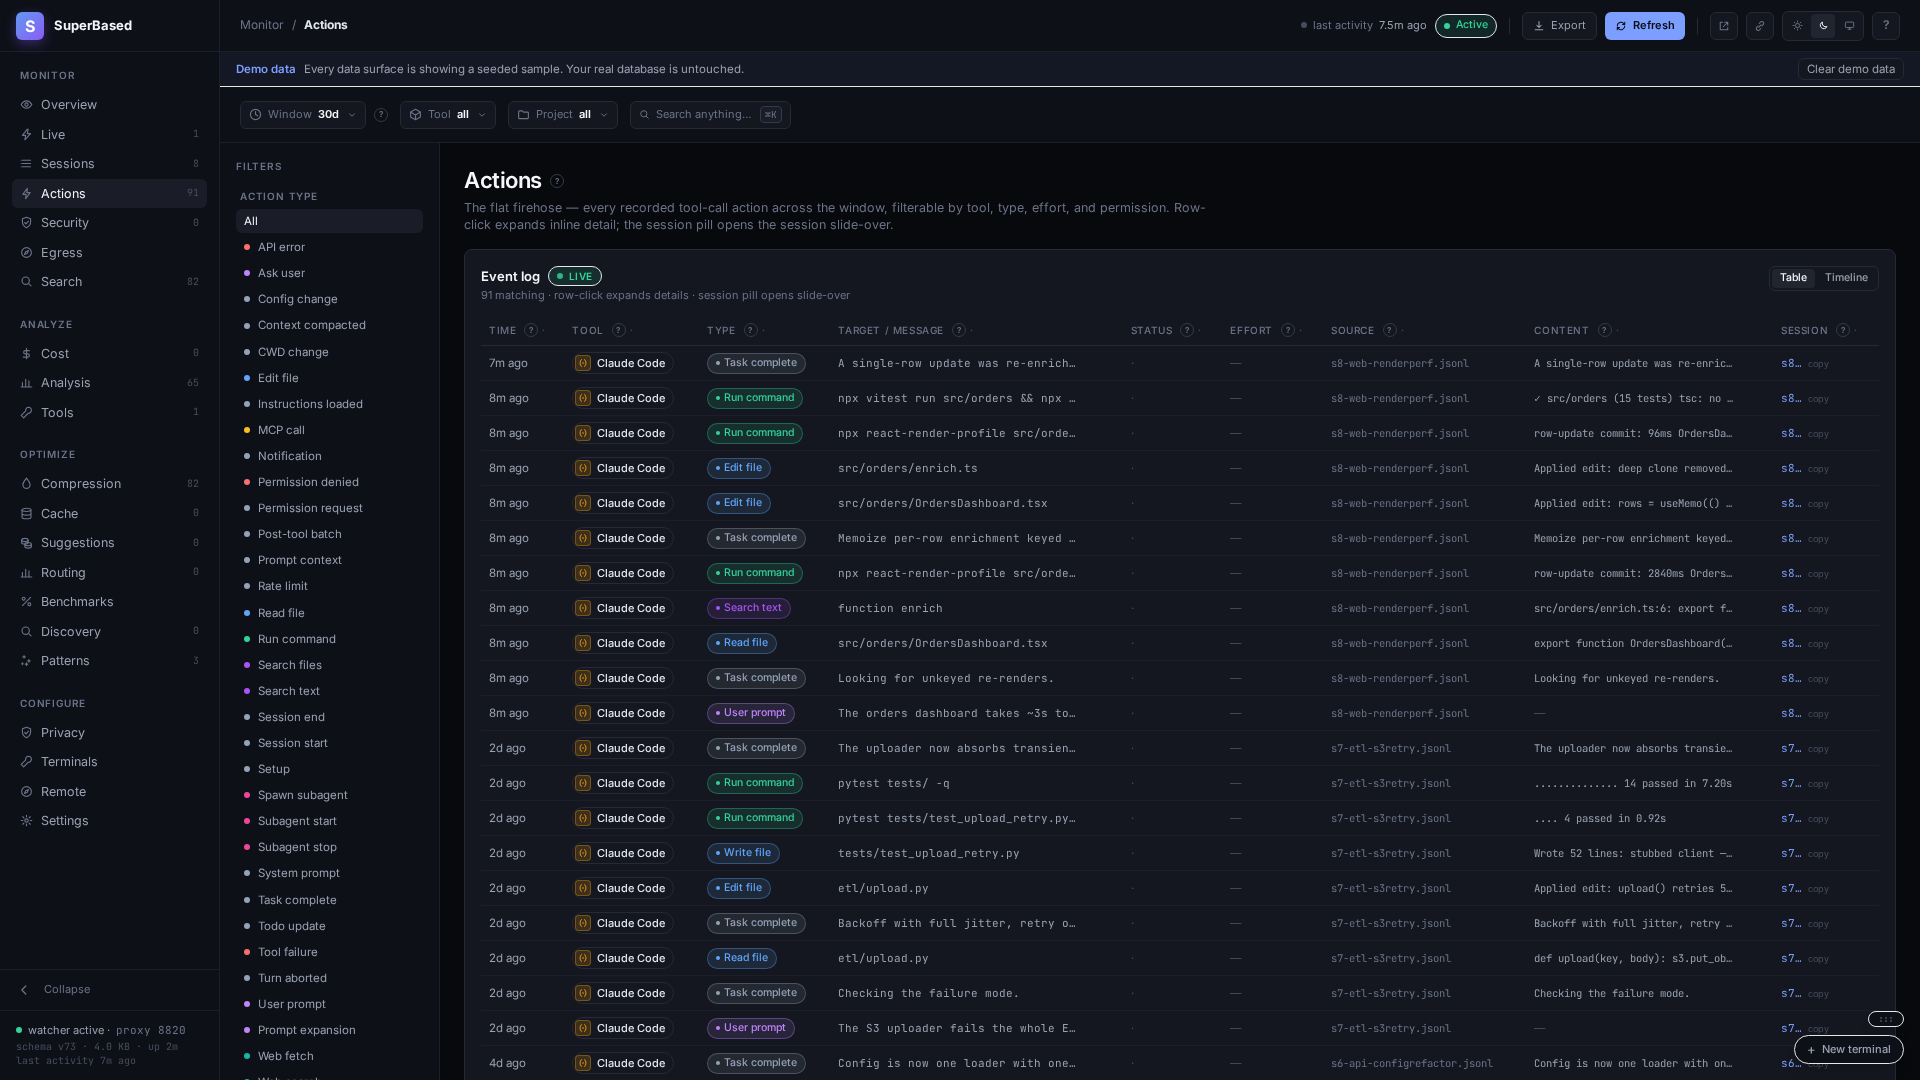Screen dimensions: 1920x1080
Task: Click the EFFORT column help icon
Action: 1288,330
